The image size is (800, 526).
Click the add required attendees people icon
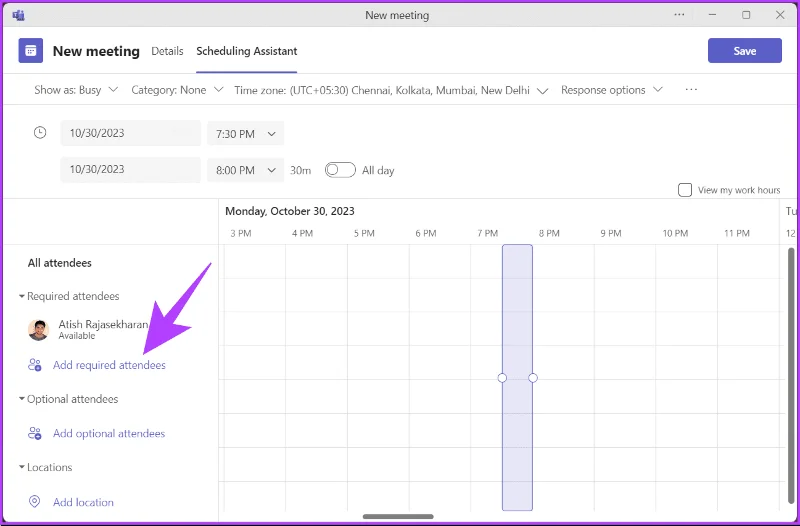35,365
